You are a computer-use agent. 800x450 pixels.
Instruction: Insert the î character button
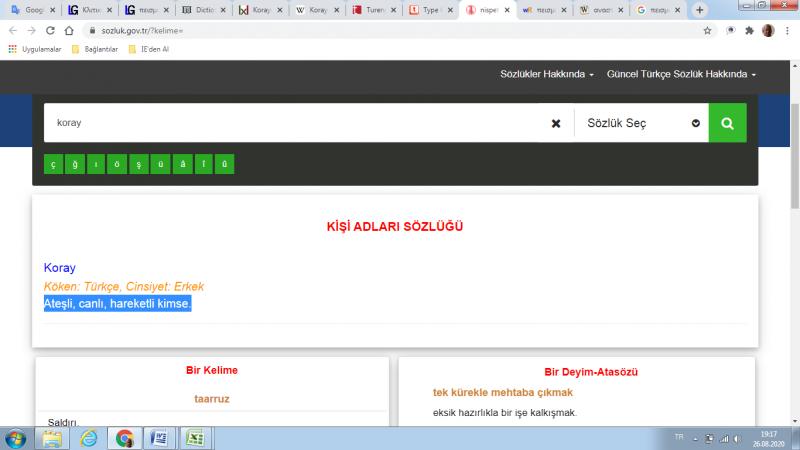204,164
